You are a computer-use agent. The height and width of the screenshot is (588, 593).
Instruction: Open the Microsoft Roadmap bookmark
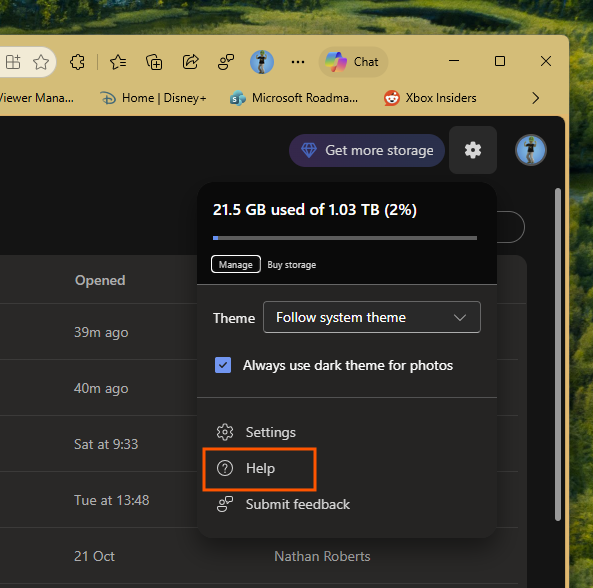point(294,98)
